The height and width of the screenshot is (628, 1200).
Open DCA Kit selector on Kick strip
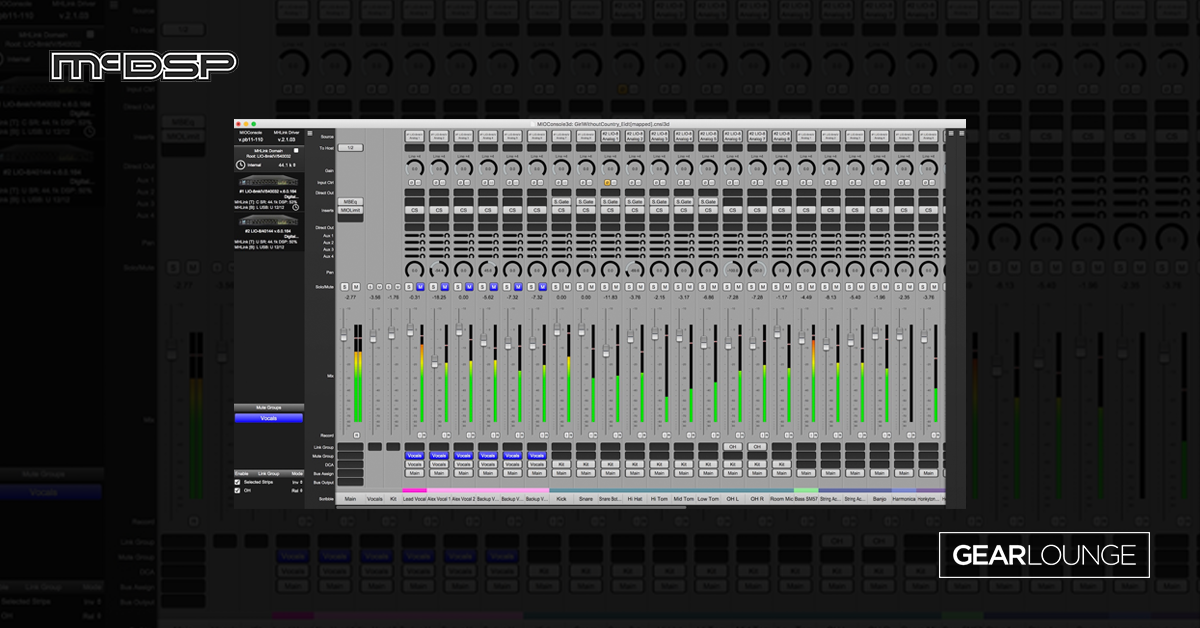561,464
